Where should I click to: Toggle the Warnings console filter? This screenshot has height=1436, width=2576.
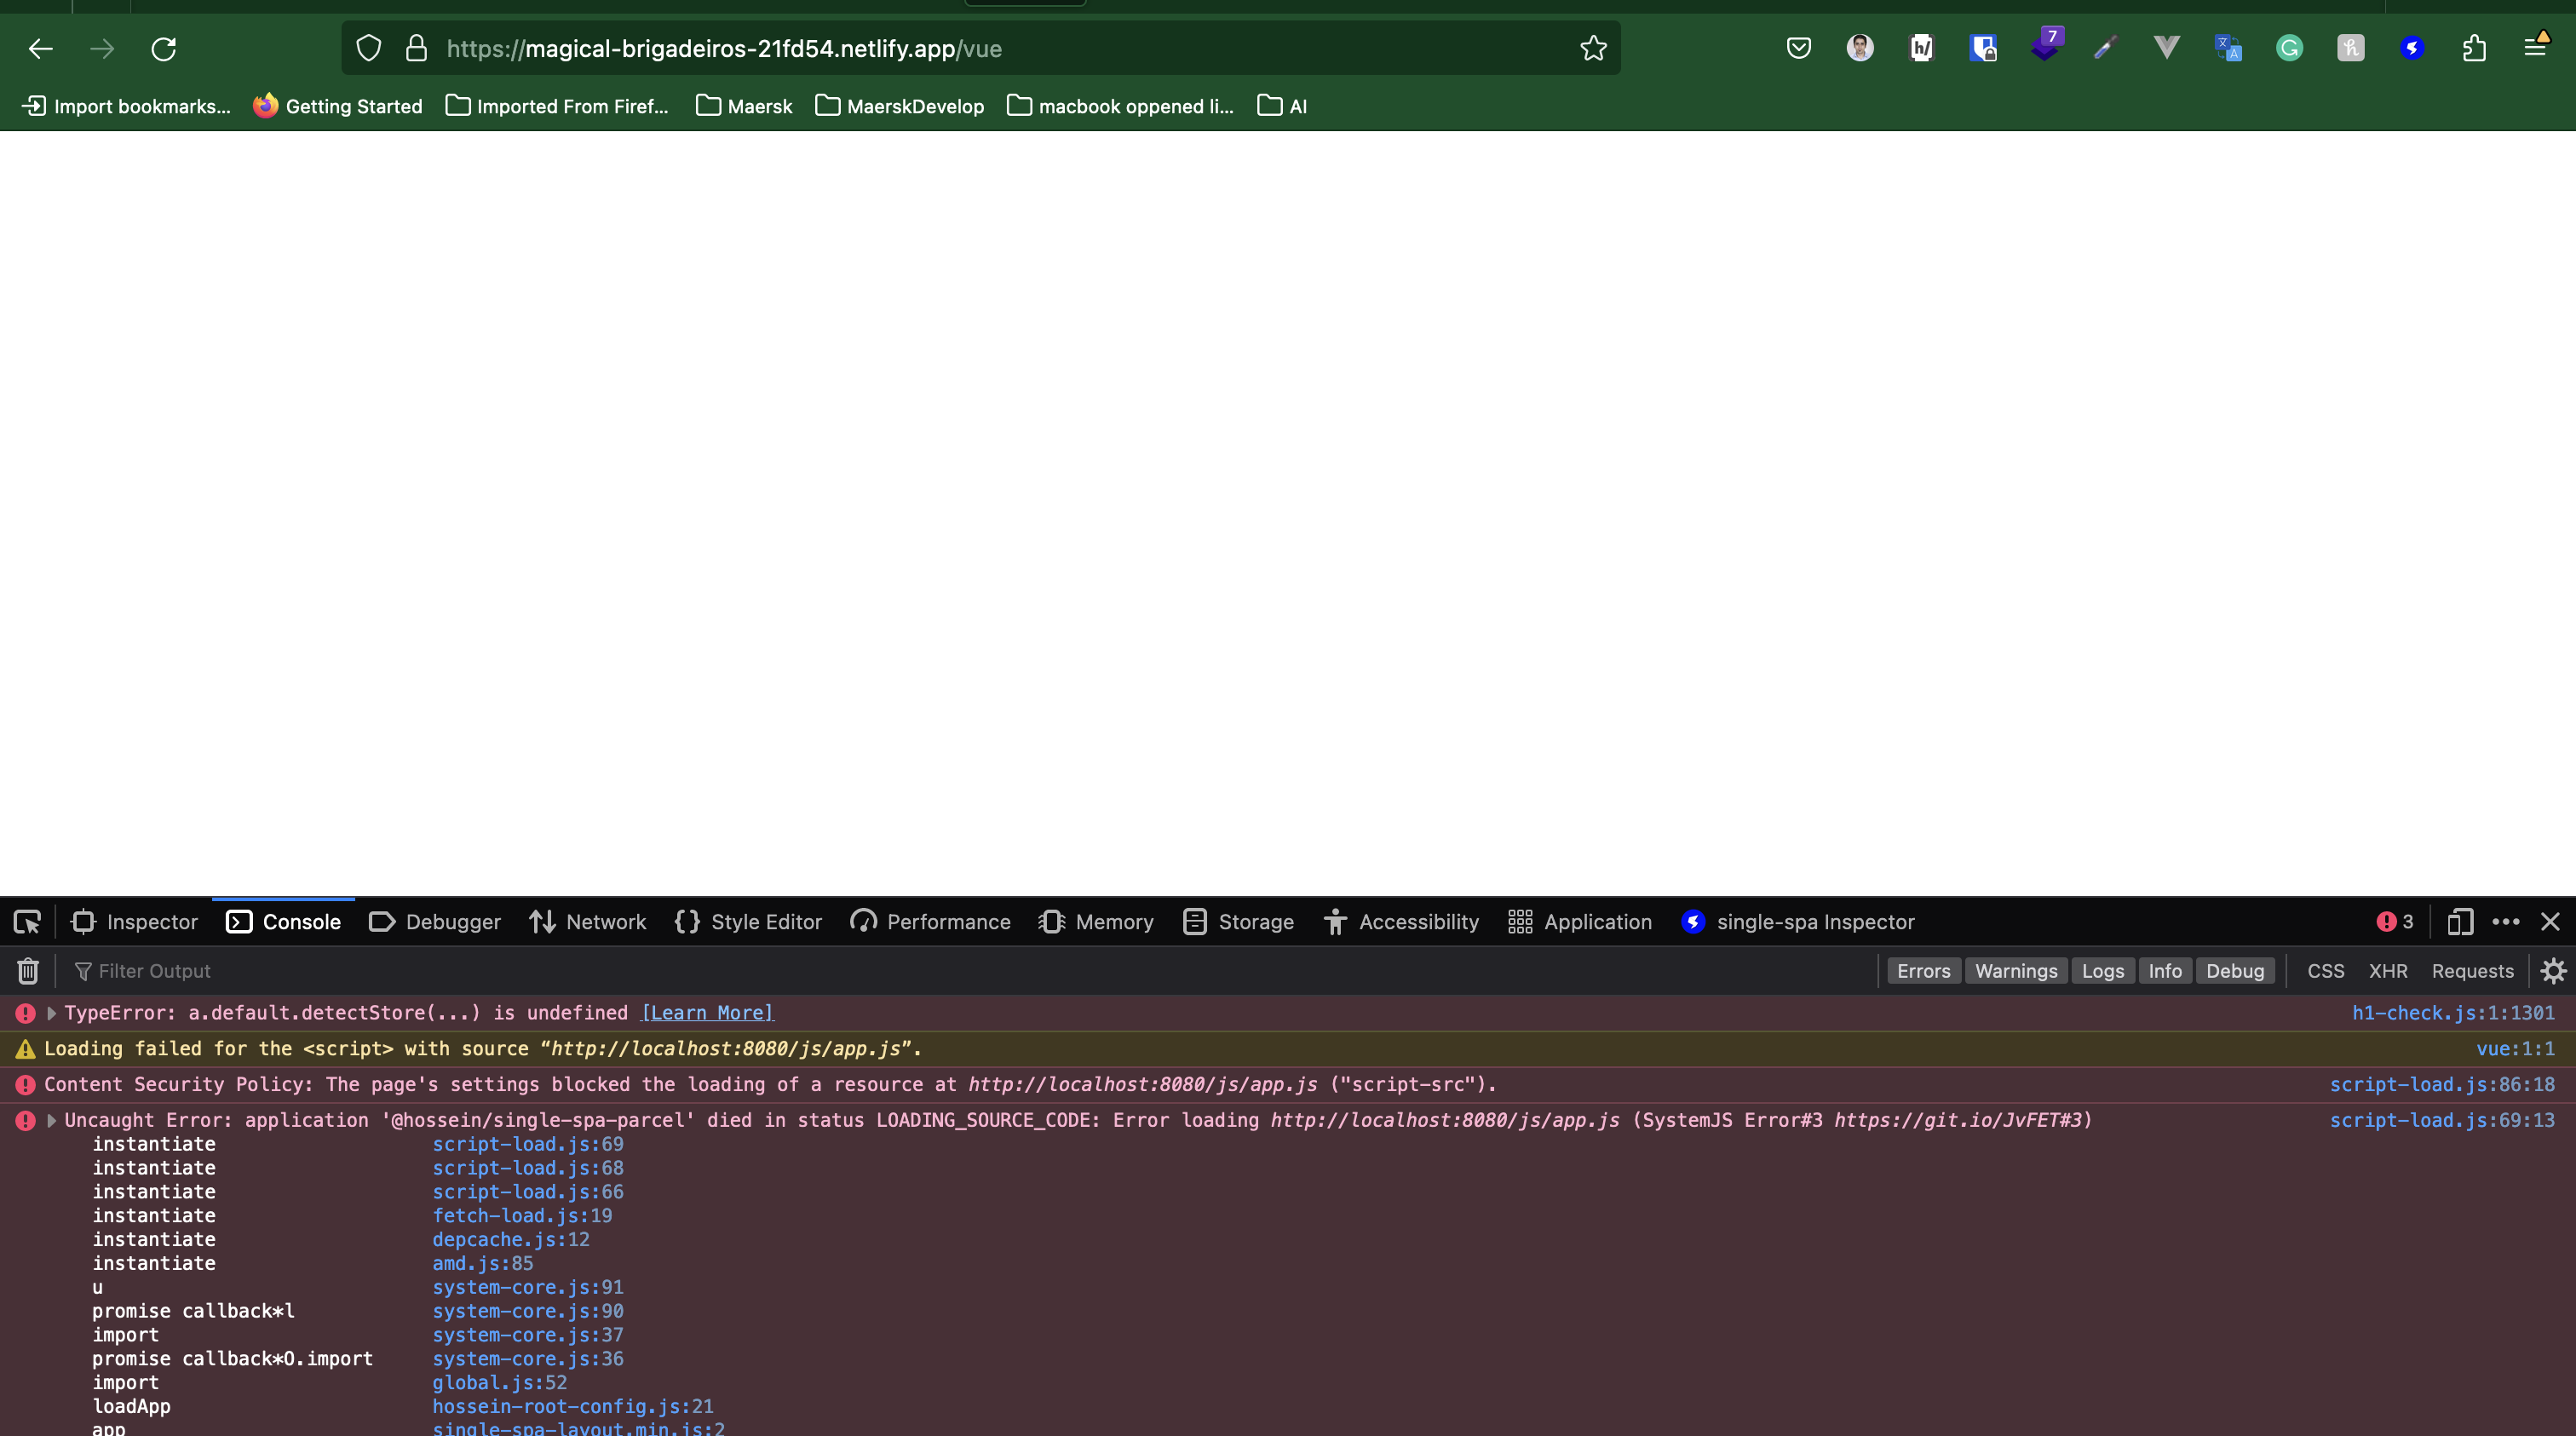pyautogui.click(x=2015, y=970)
